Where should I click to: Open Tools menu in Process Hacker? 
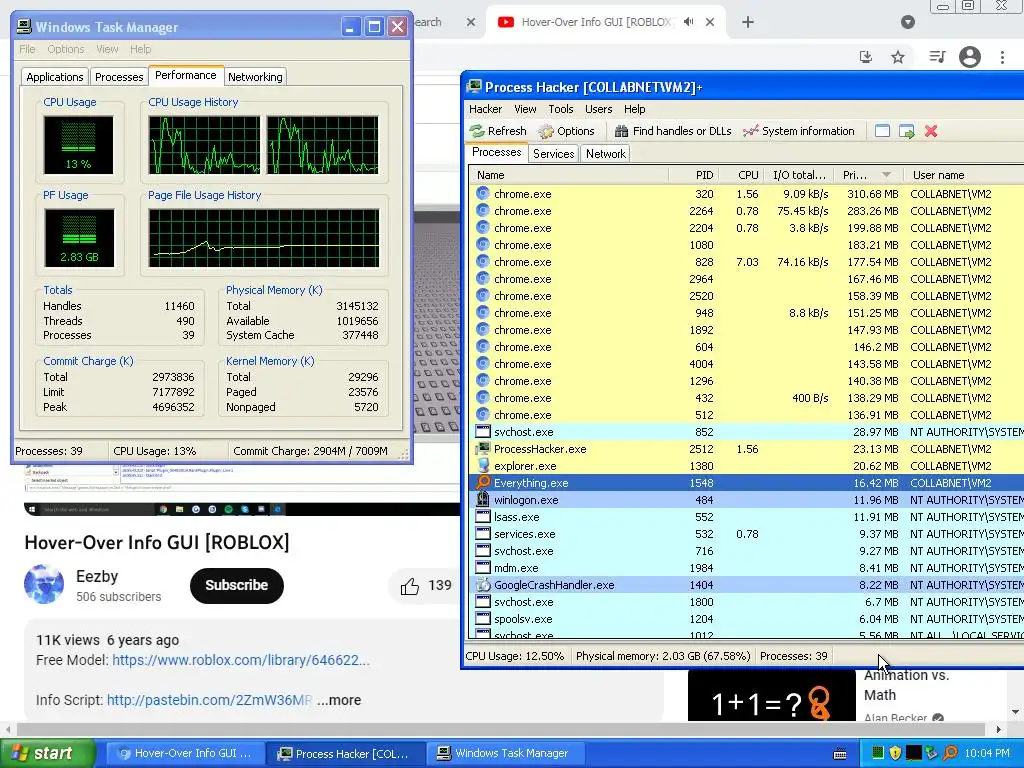click(x=560, y=109)
